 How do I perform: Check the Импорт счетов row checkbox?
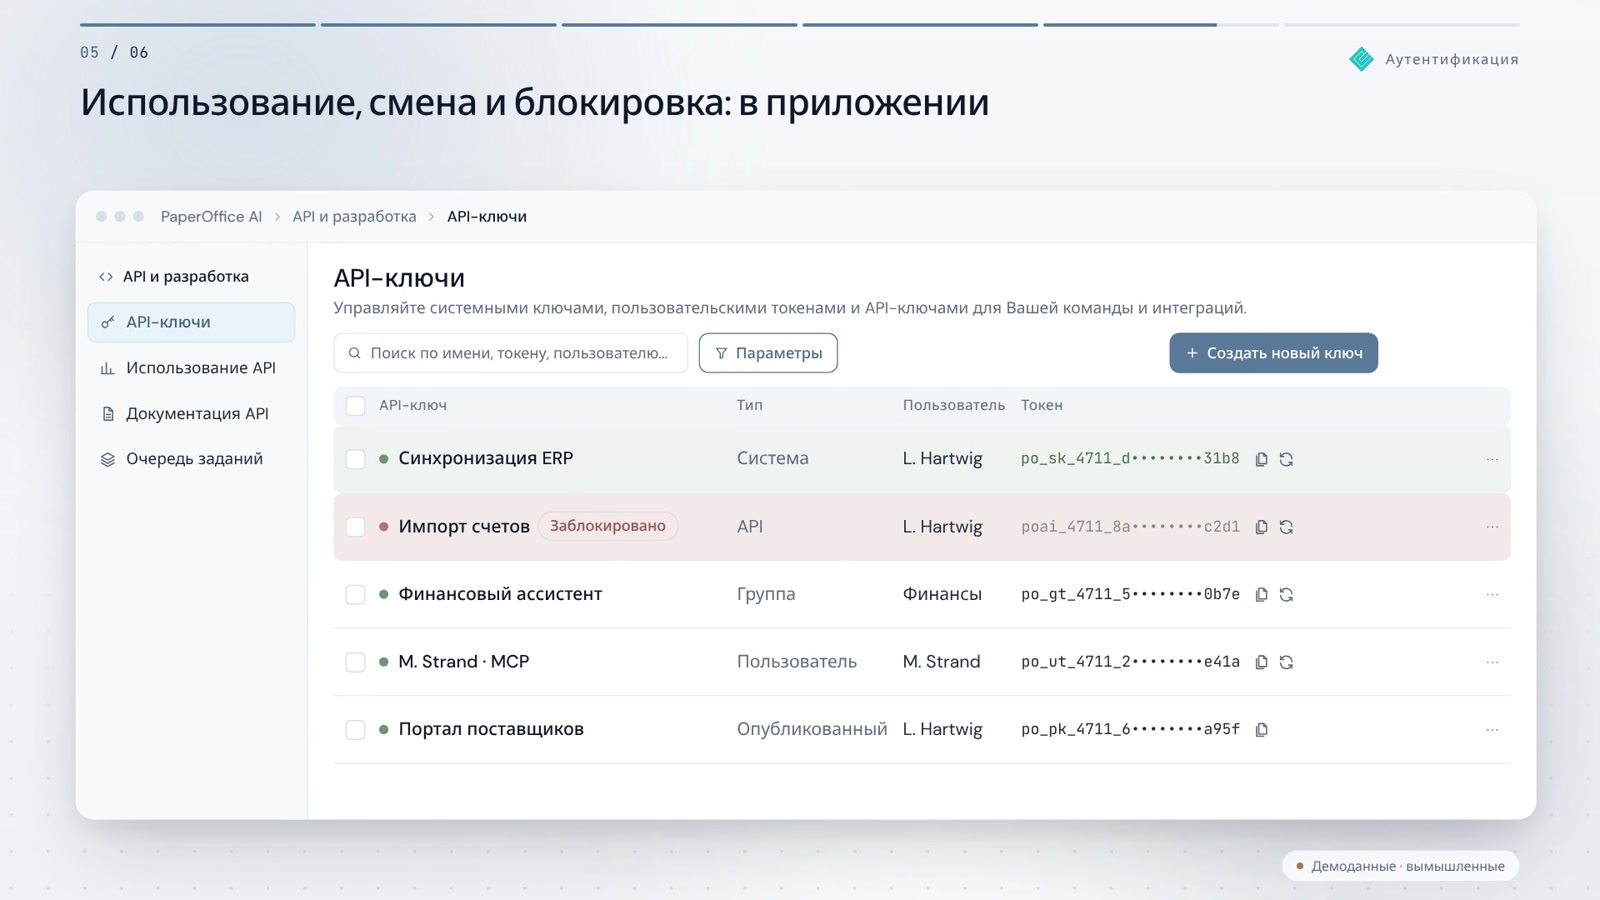pyautogui.click(x=355, y=527)
